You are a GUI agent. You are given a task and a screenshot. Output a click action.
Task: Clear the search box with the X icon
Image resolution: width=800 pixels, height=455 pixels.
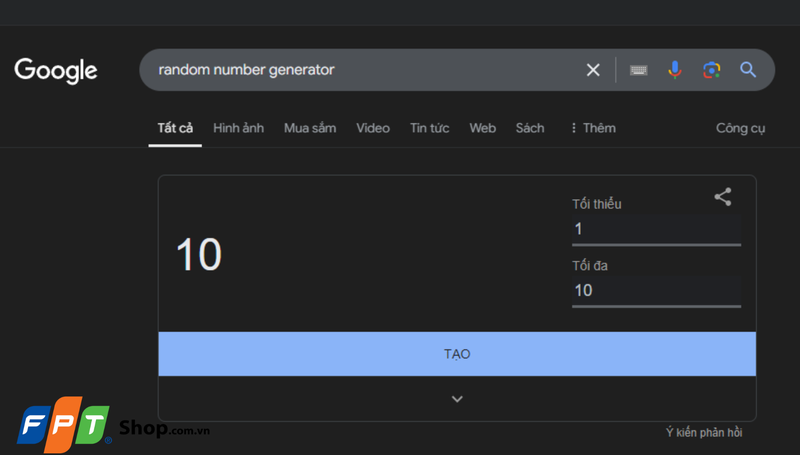tap(593, 70)
